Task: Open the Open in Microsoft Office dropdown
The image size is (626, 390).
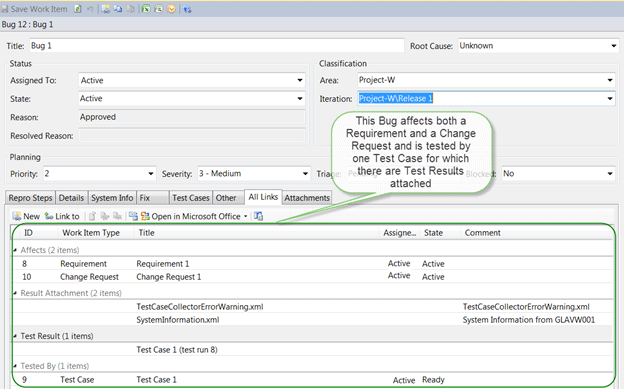Action: coord(246,216)
